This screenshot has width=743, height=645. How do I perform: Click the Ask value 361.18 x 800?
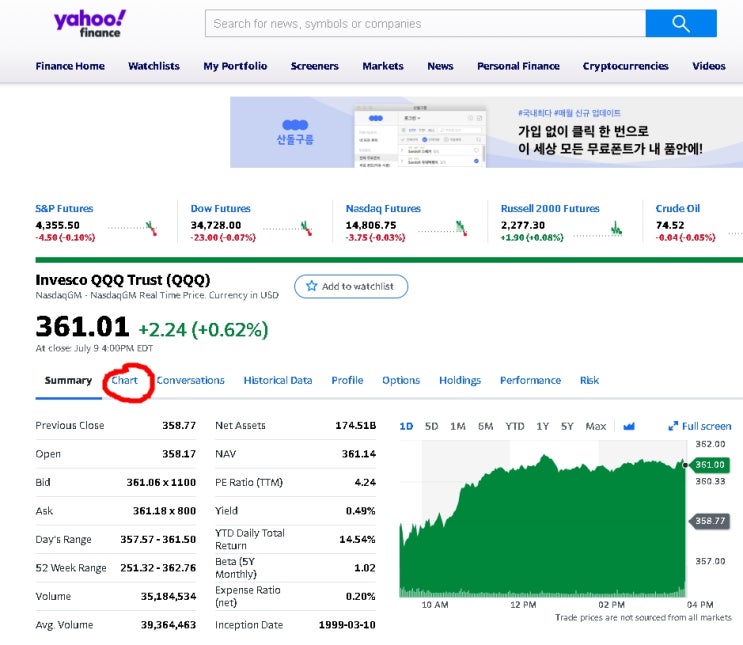[164, 511]
